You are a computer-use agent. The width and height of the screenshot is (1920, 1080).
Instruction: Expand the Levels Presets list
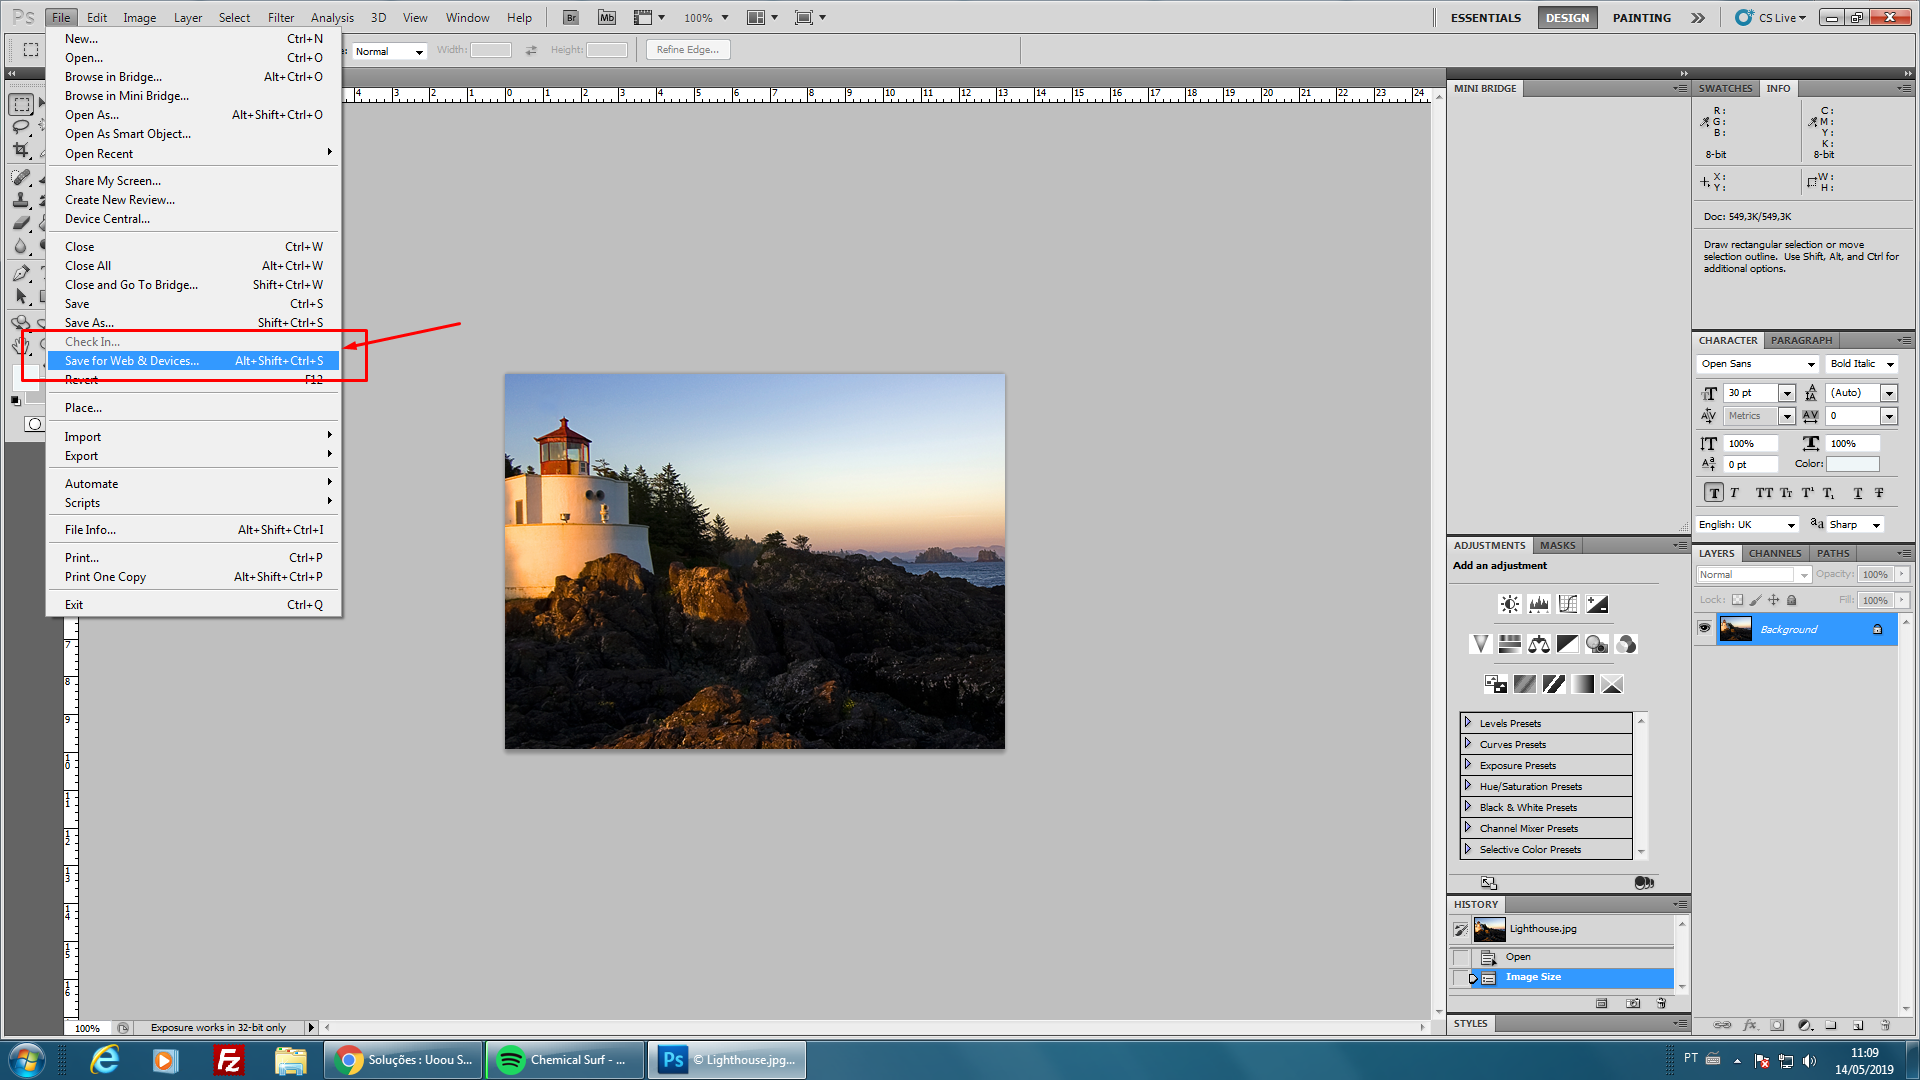tap(1468, 723)
